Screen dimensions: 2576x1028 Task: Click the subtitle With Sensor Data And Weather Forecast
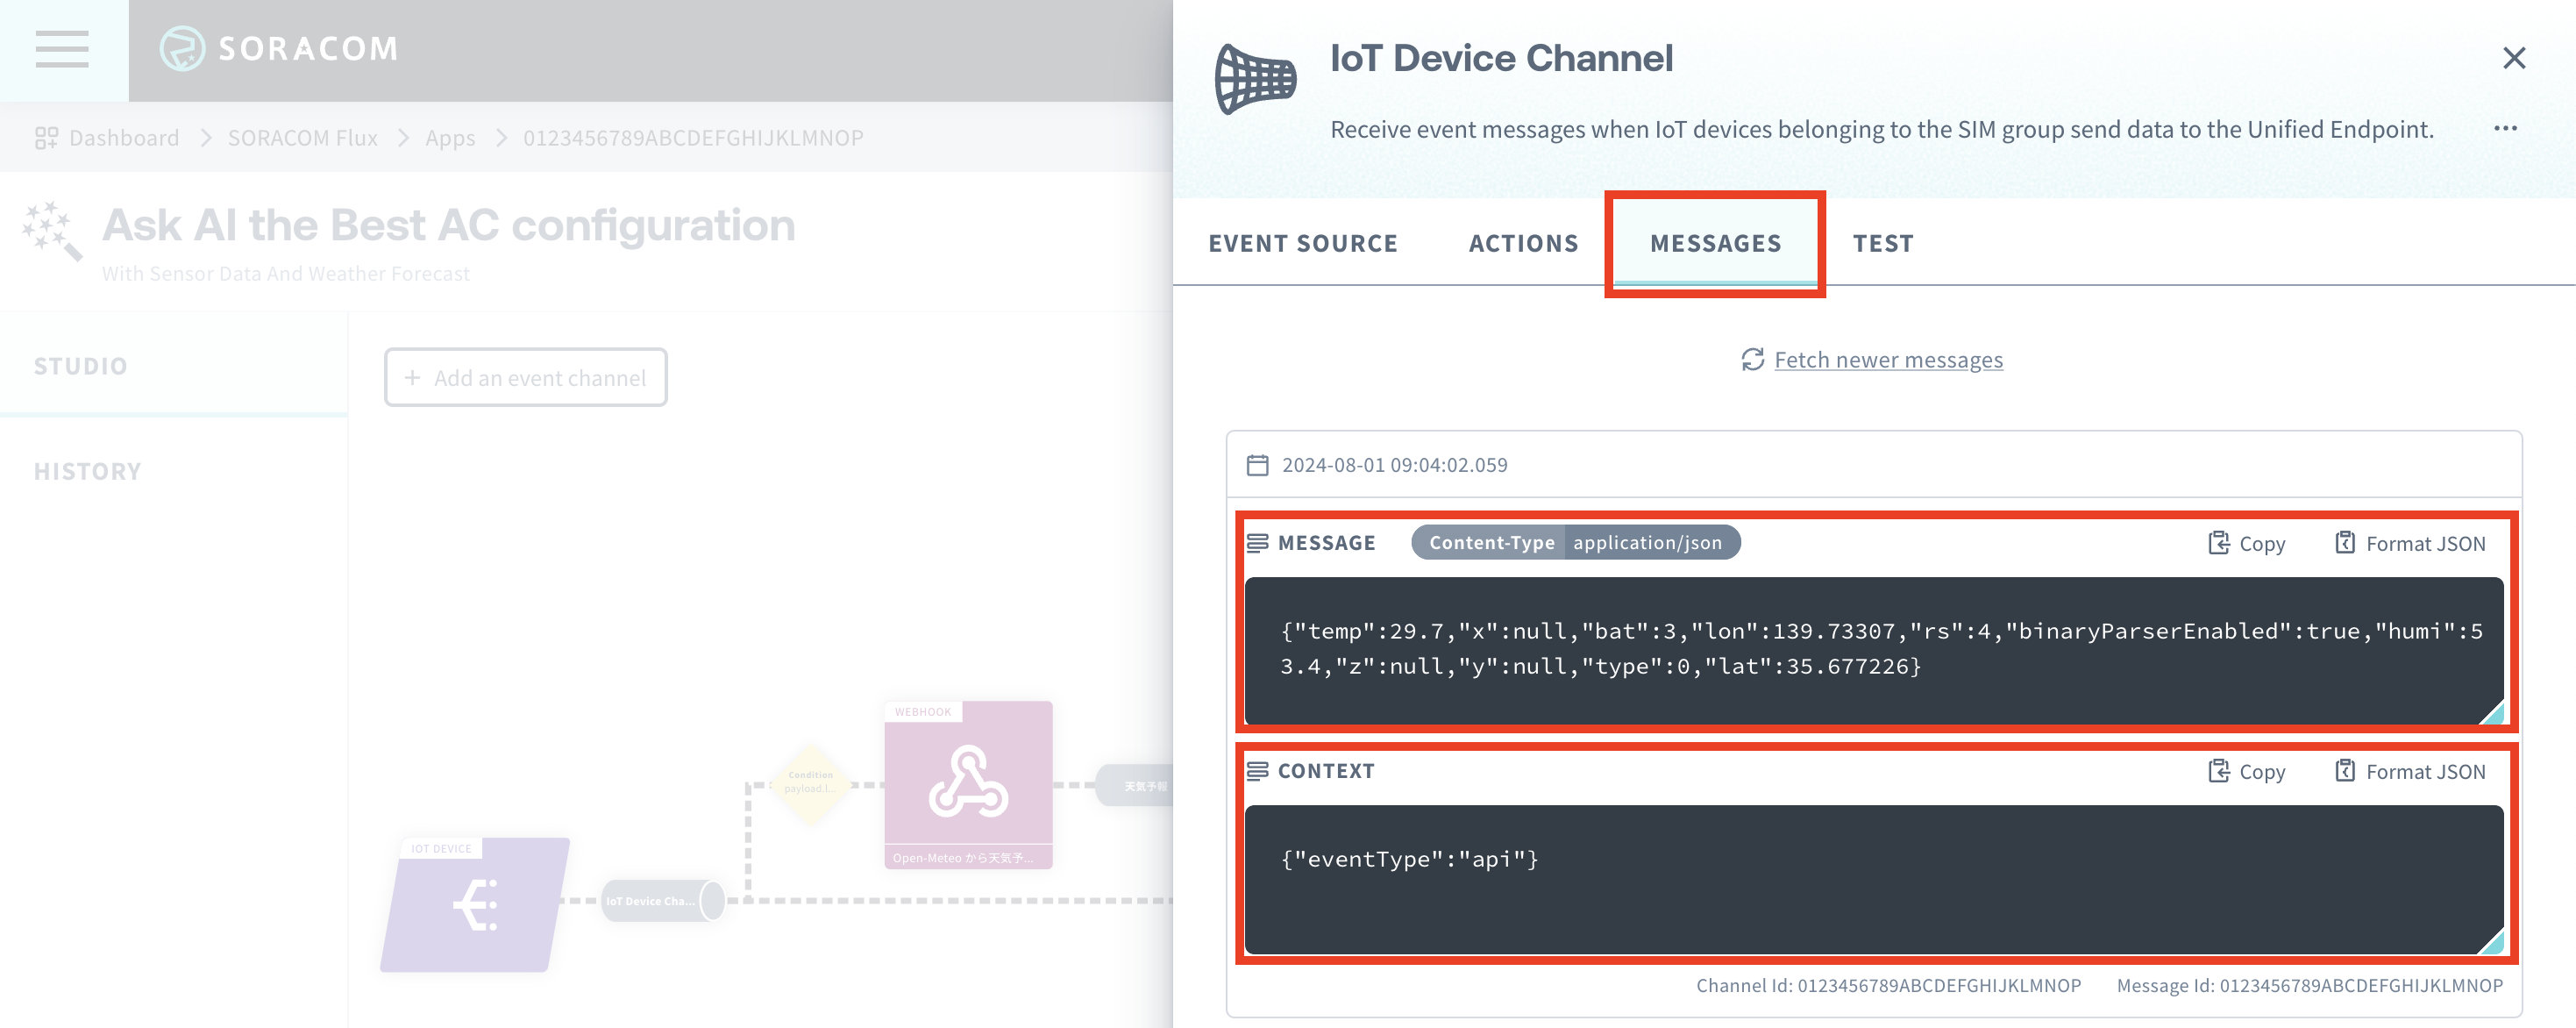pos(286,274)
